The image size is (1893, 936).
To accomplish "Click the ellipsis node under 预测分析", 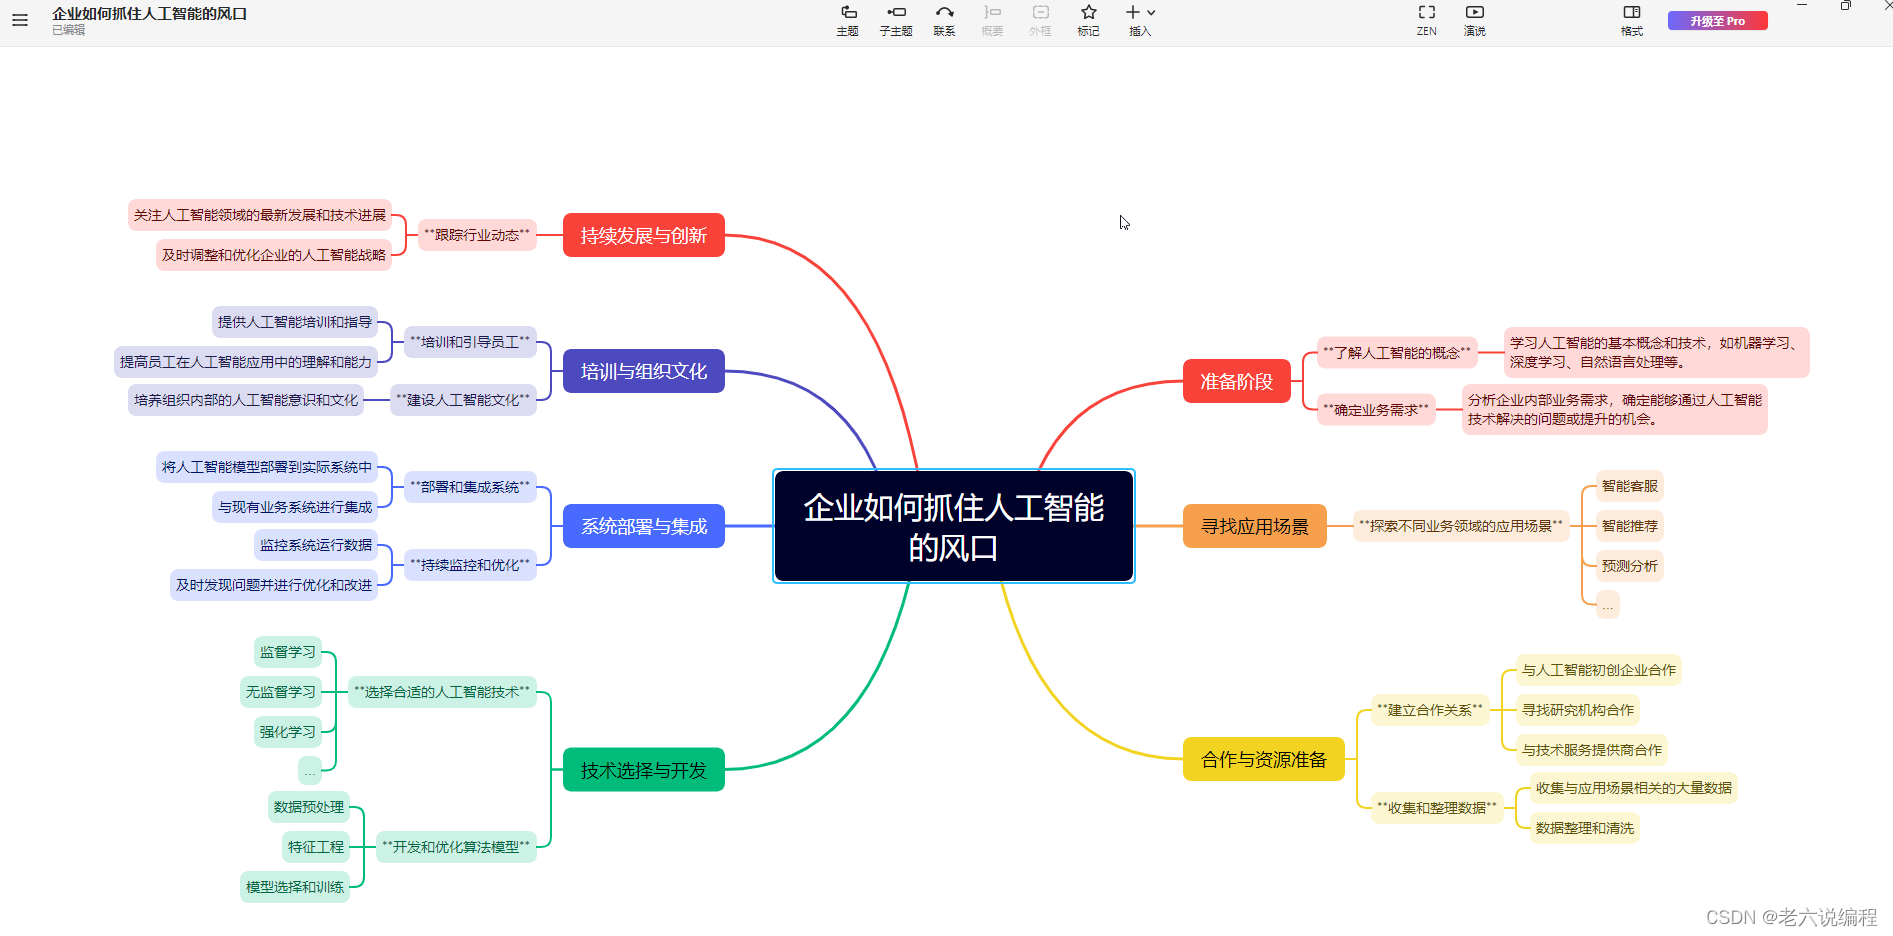I will [1608, 605].
